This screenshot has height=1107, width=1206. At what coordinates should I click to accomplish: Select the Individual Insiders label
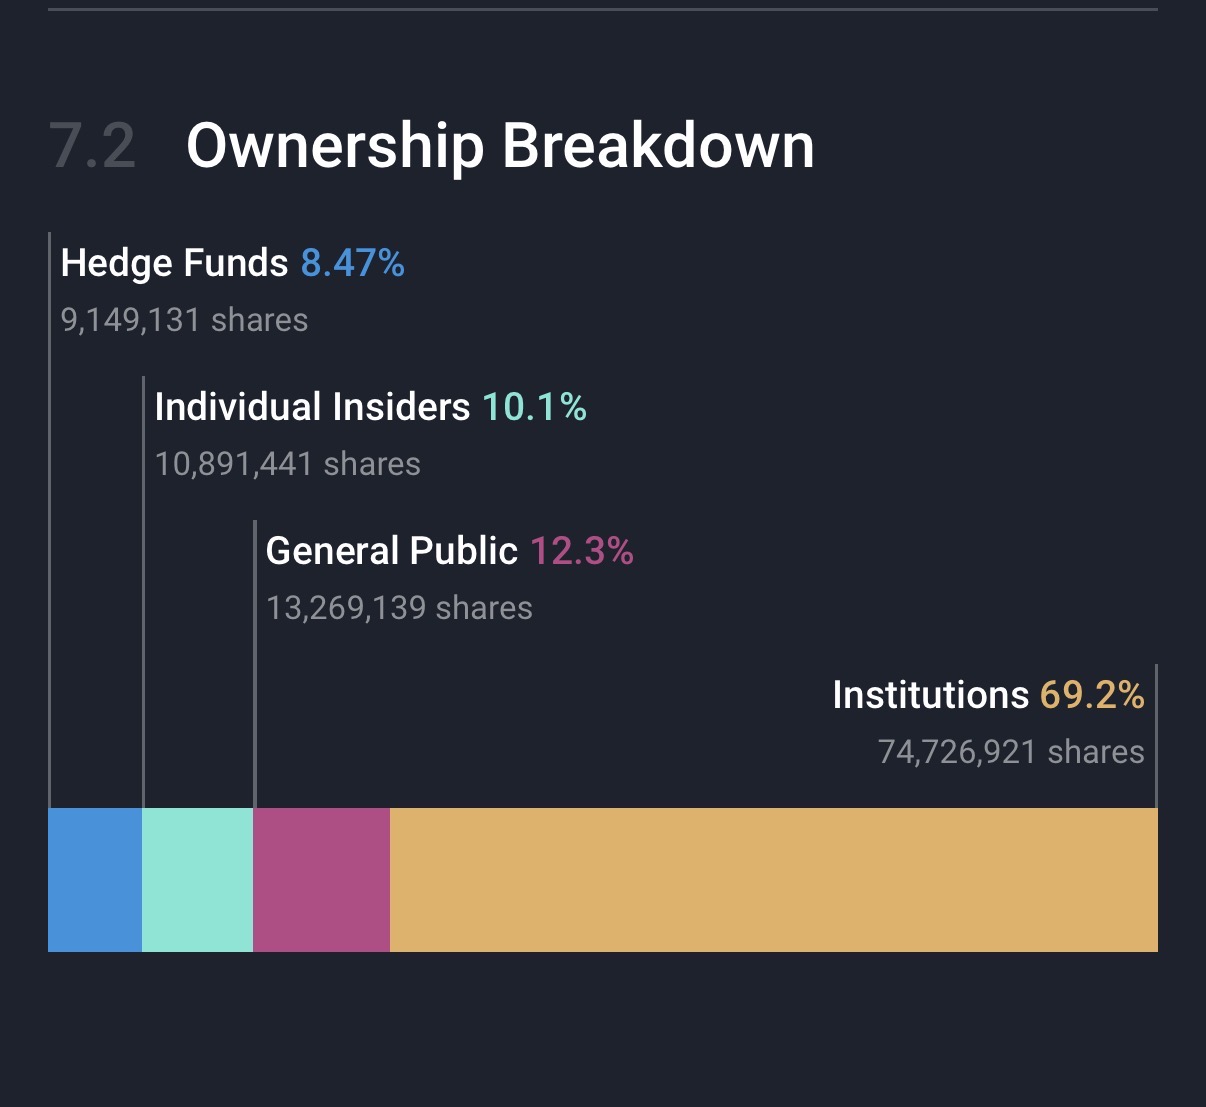tap(312, 407)
